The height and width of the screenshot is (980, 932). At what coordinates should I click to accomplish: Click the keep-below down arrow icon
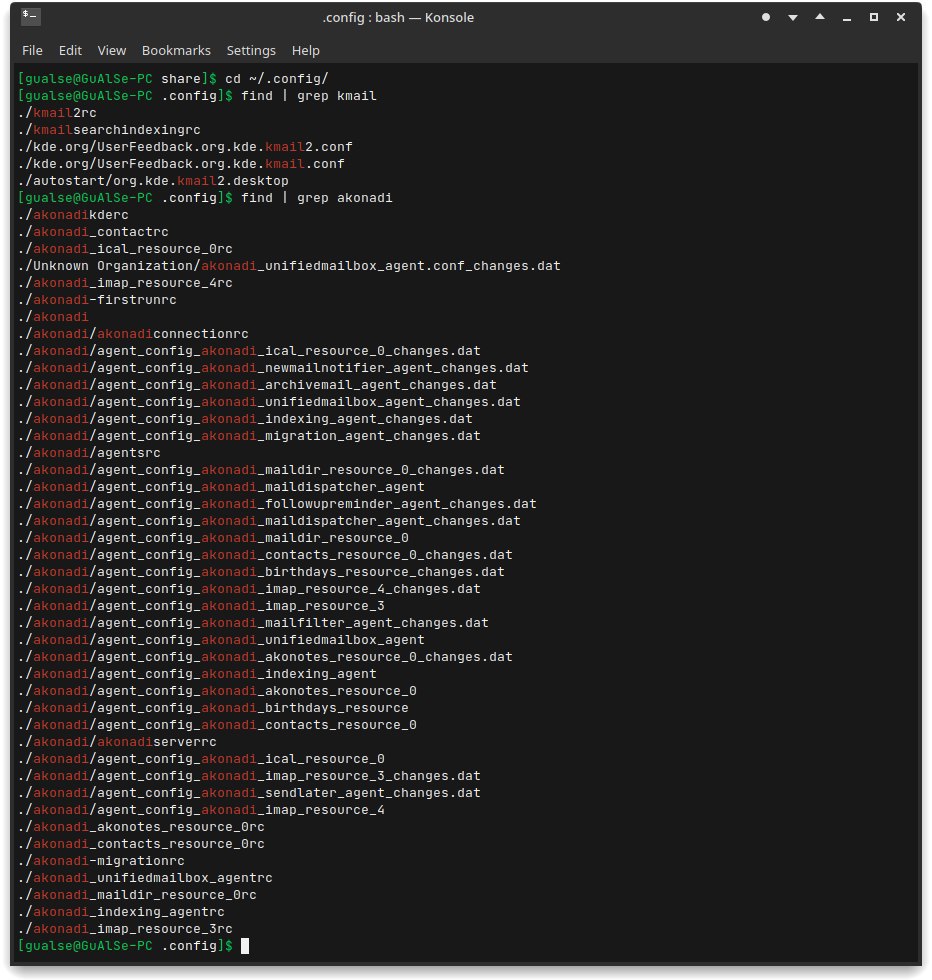tap(793, 18)
